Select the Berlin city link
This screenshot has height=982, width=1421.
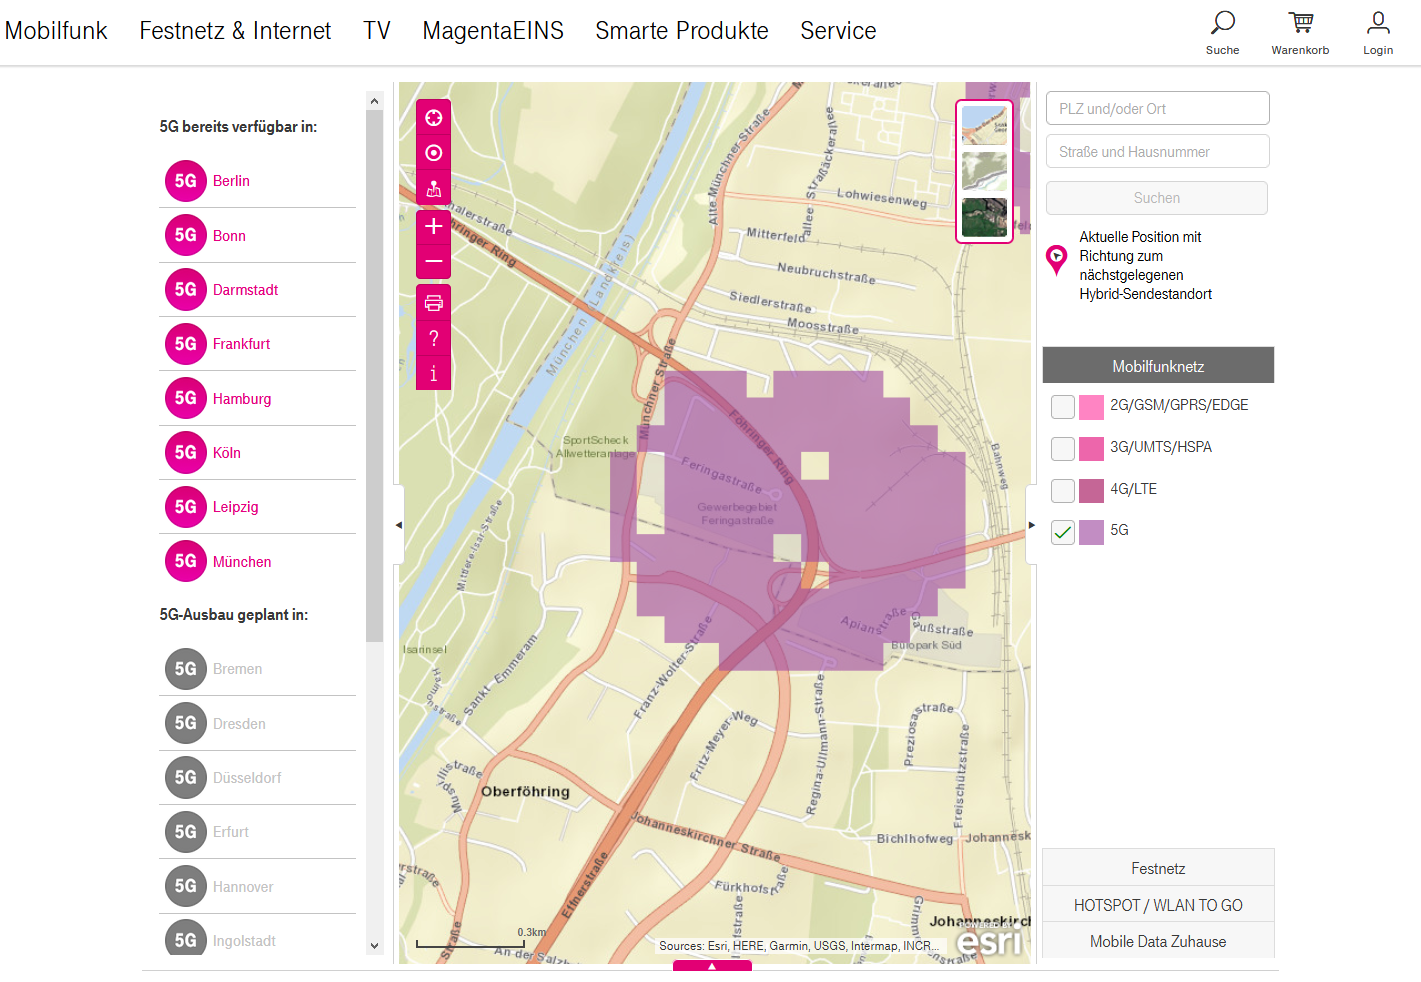click(231, 181)
